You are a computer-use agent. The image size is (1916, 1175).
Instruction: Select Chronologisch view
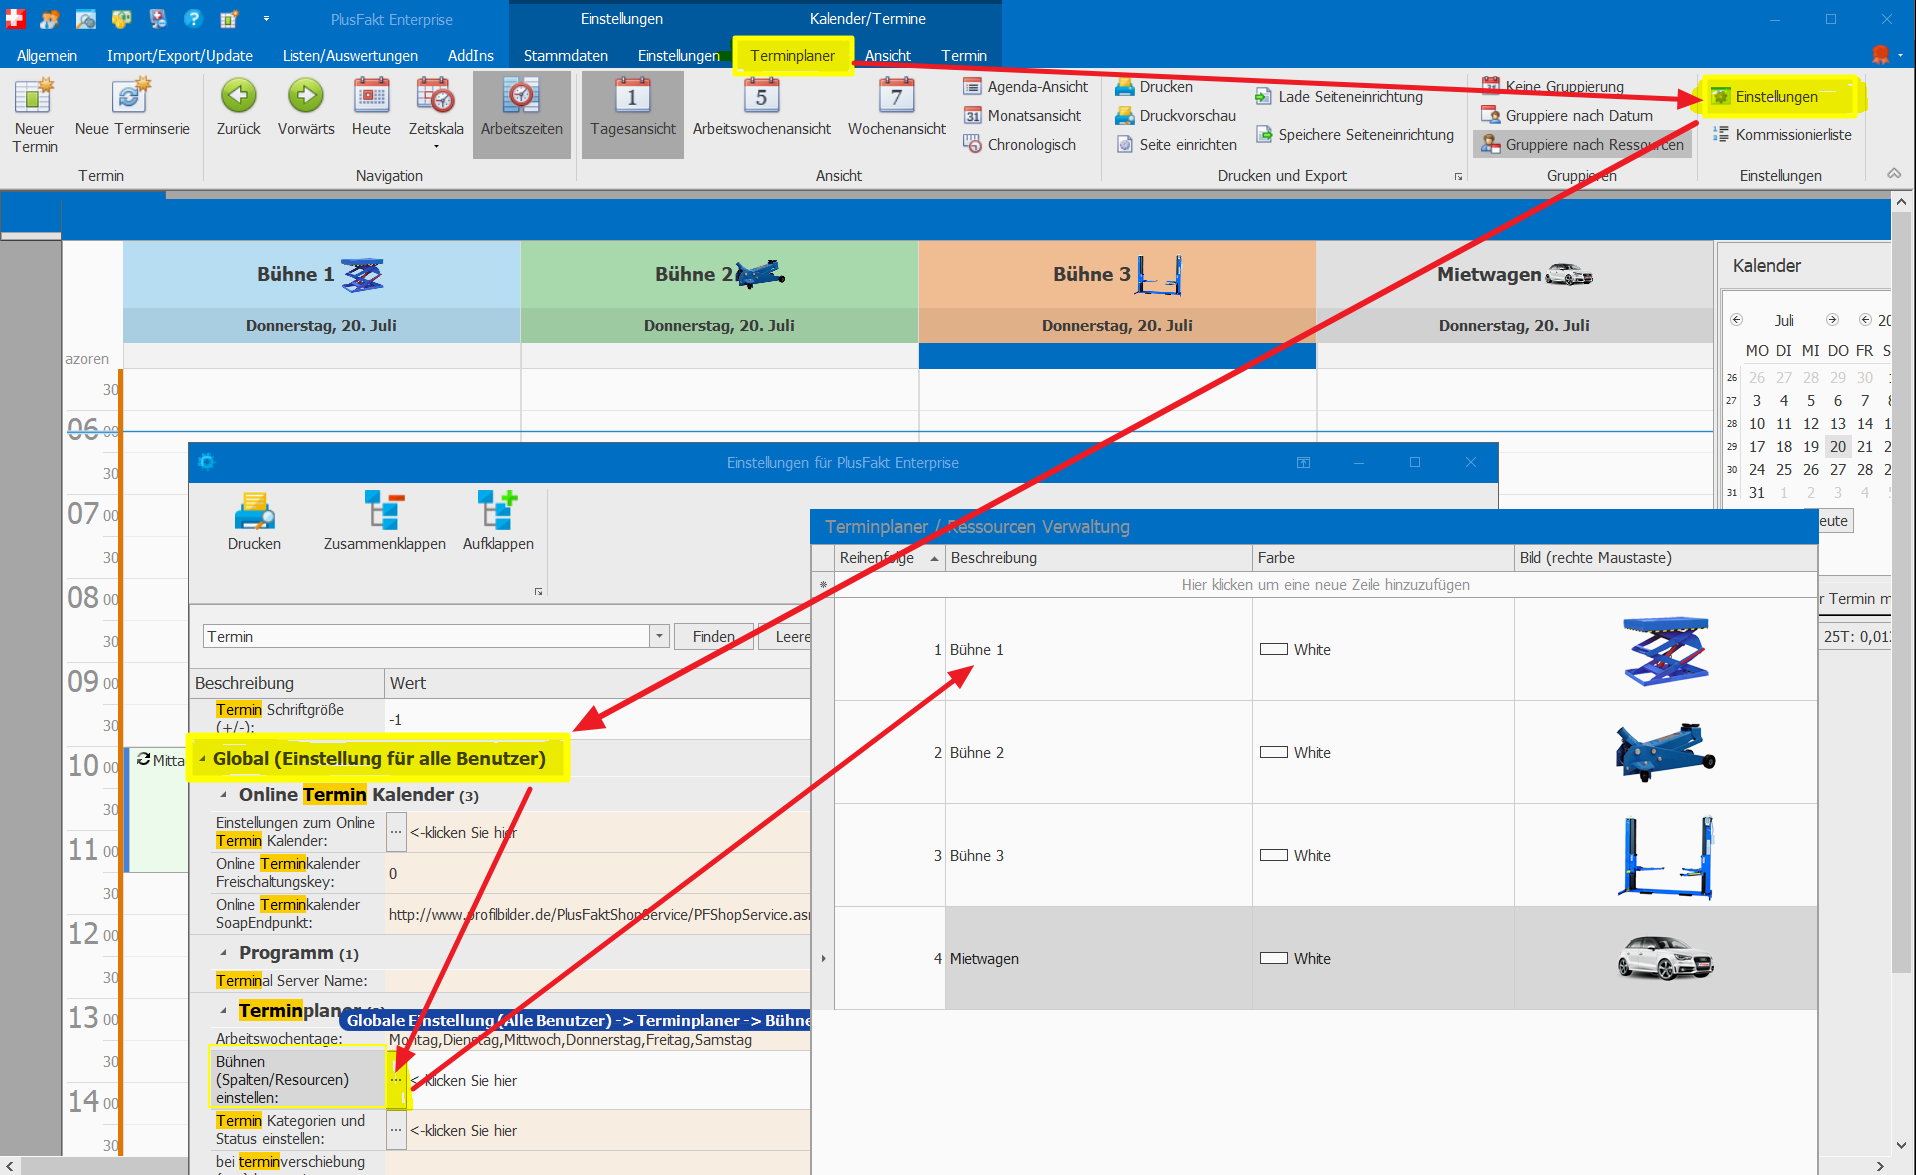point(1020,145)
